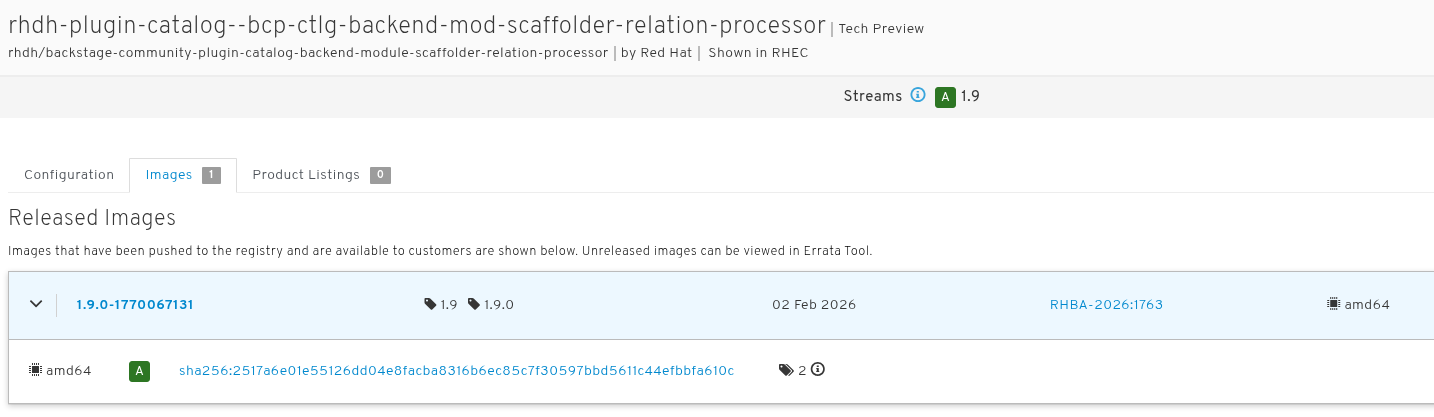Switch to the Product Listings tab
Image resolution: width=1434 pixels, height=417 pixels.
click(306, 175)
